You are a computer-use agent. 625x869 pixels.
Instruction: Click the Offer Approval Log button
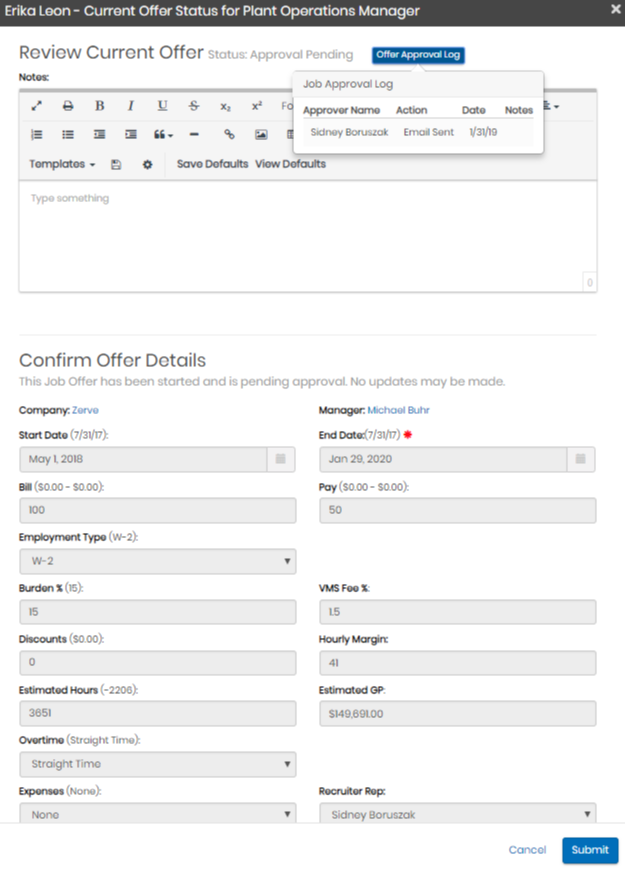[x=418, y=55]
